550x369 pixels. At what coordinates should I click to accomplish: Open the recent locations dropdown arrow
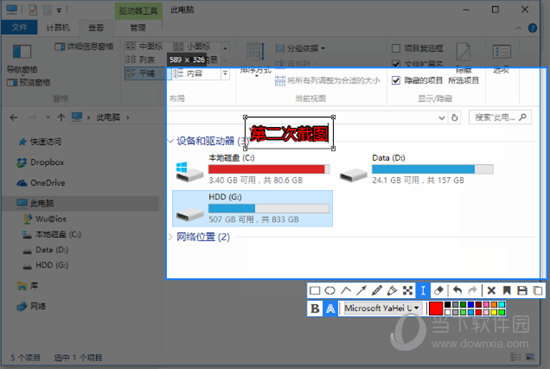click(x=48, y=118)
